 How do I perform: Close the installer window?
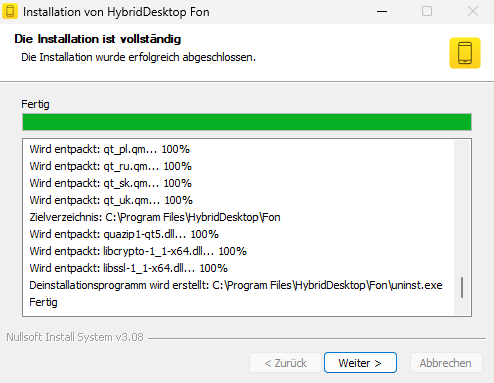[473, 11]
